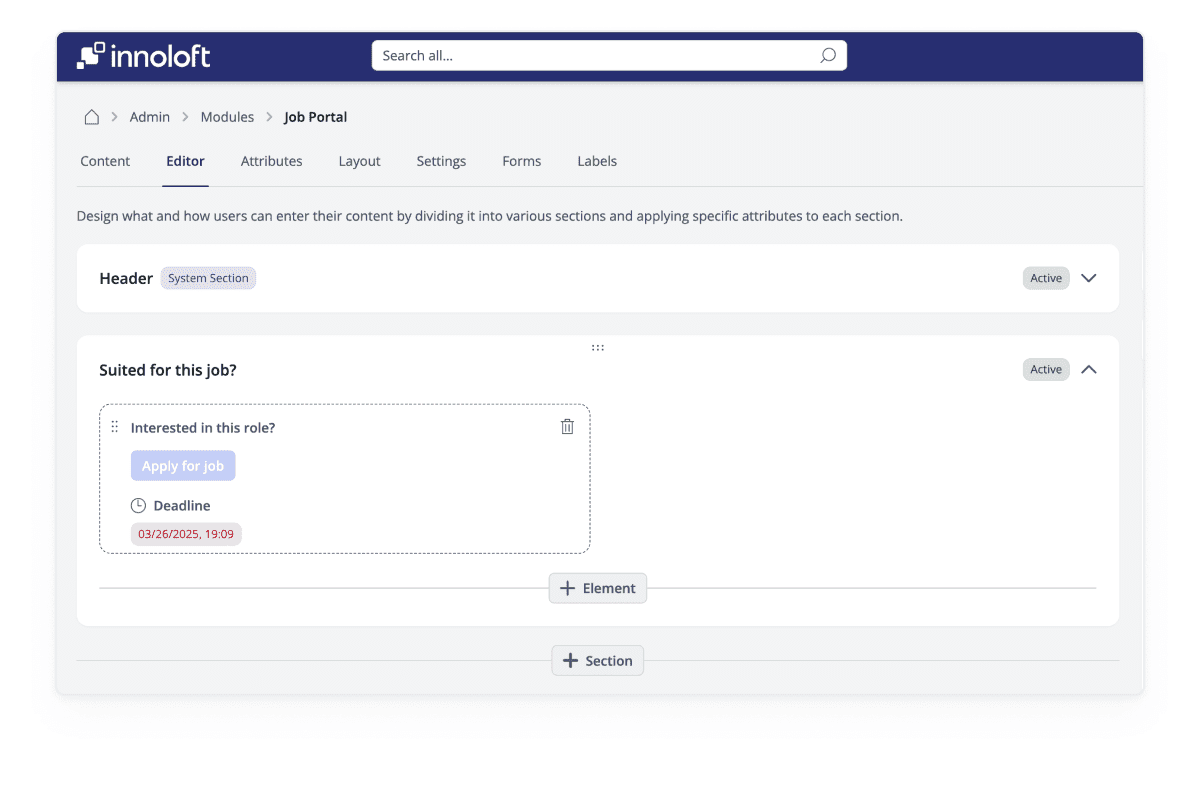Click the drag handle of the element card
The image size is (1200, 794).
pyautogui.click(x=114, y=427)
